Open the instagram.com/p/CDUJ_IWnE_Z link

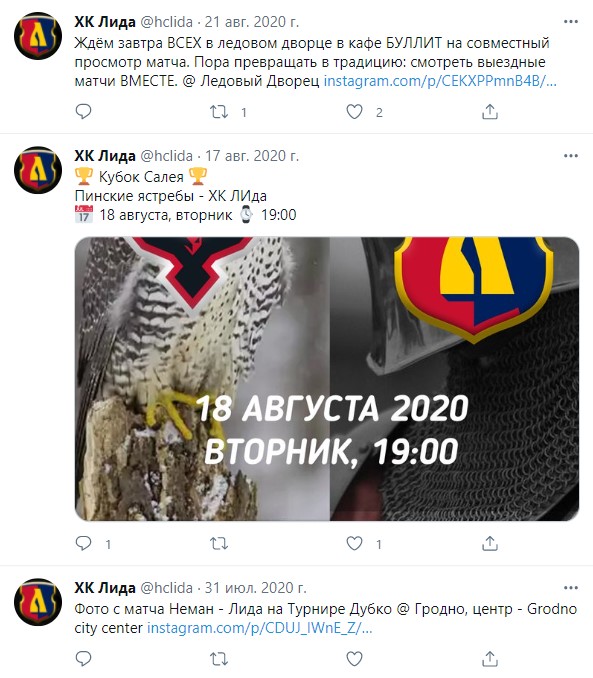click(x=260, y=628)
